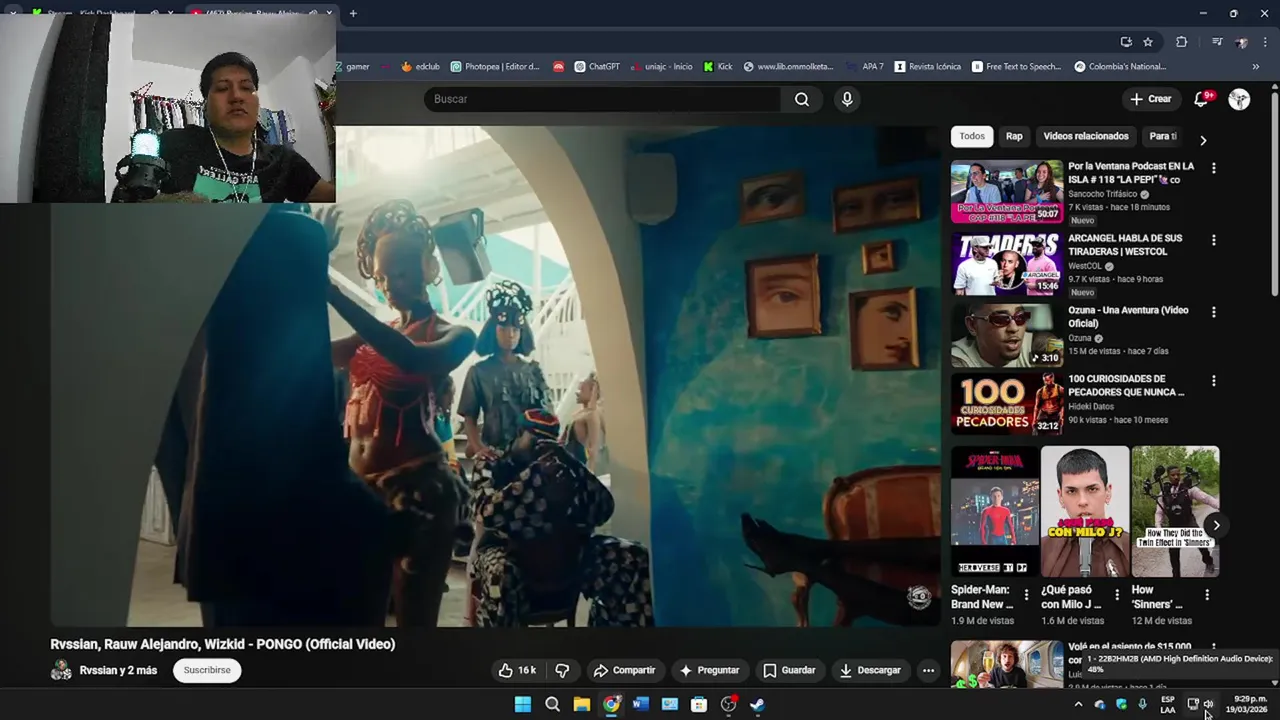The height and width of the screenshot is (720, 1280).
Task: Open File Explorer from taskbar
Action: coord(581,704)
